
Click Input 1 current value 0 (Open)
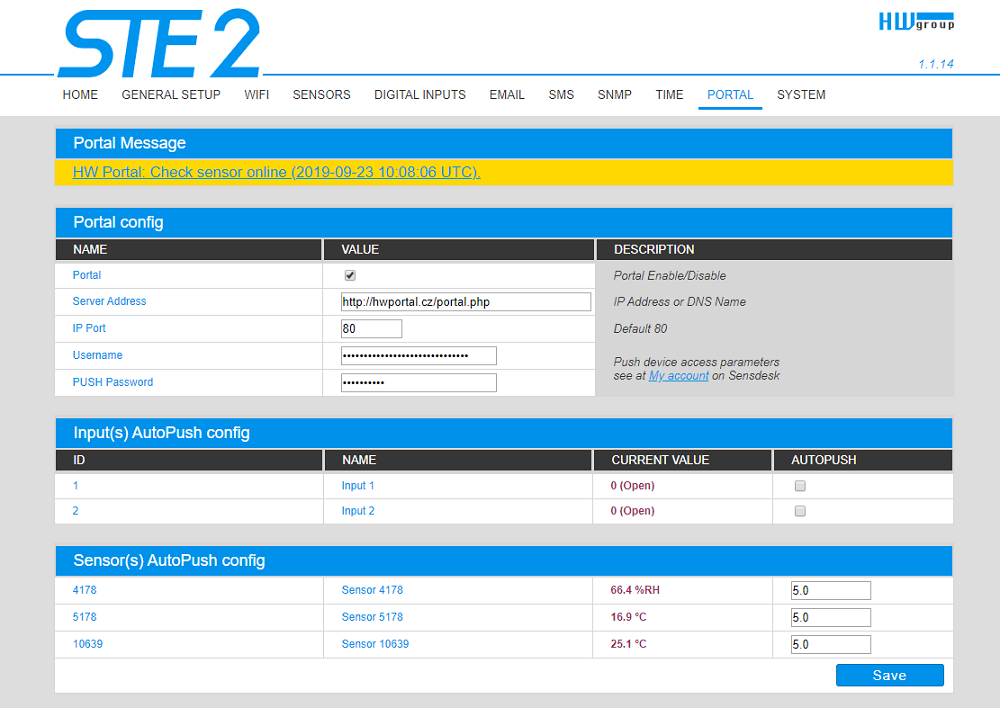[633, 485]
